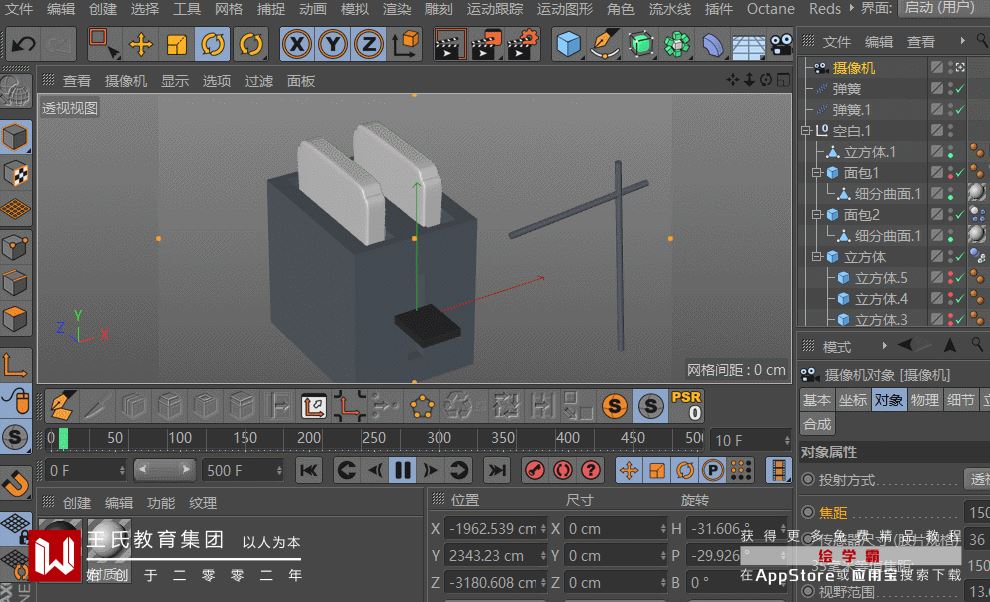Toggle visibility dots for 立方体.4
990x602 pixels.
pos(951,299)
